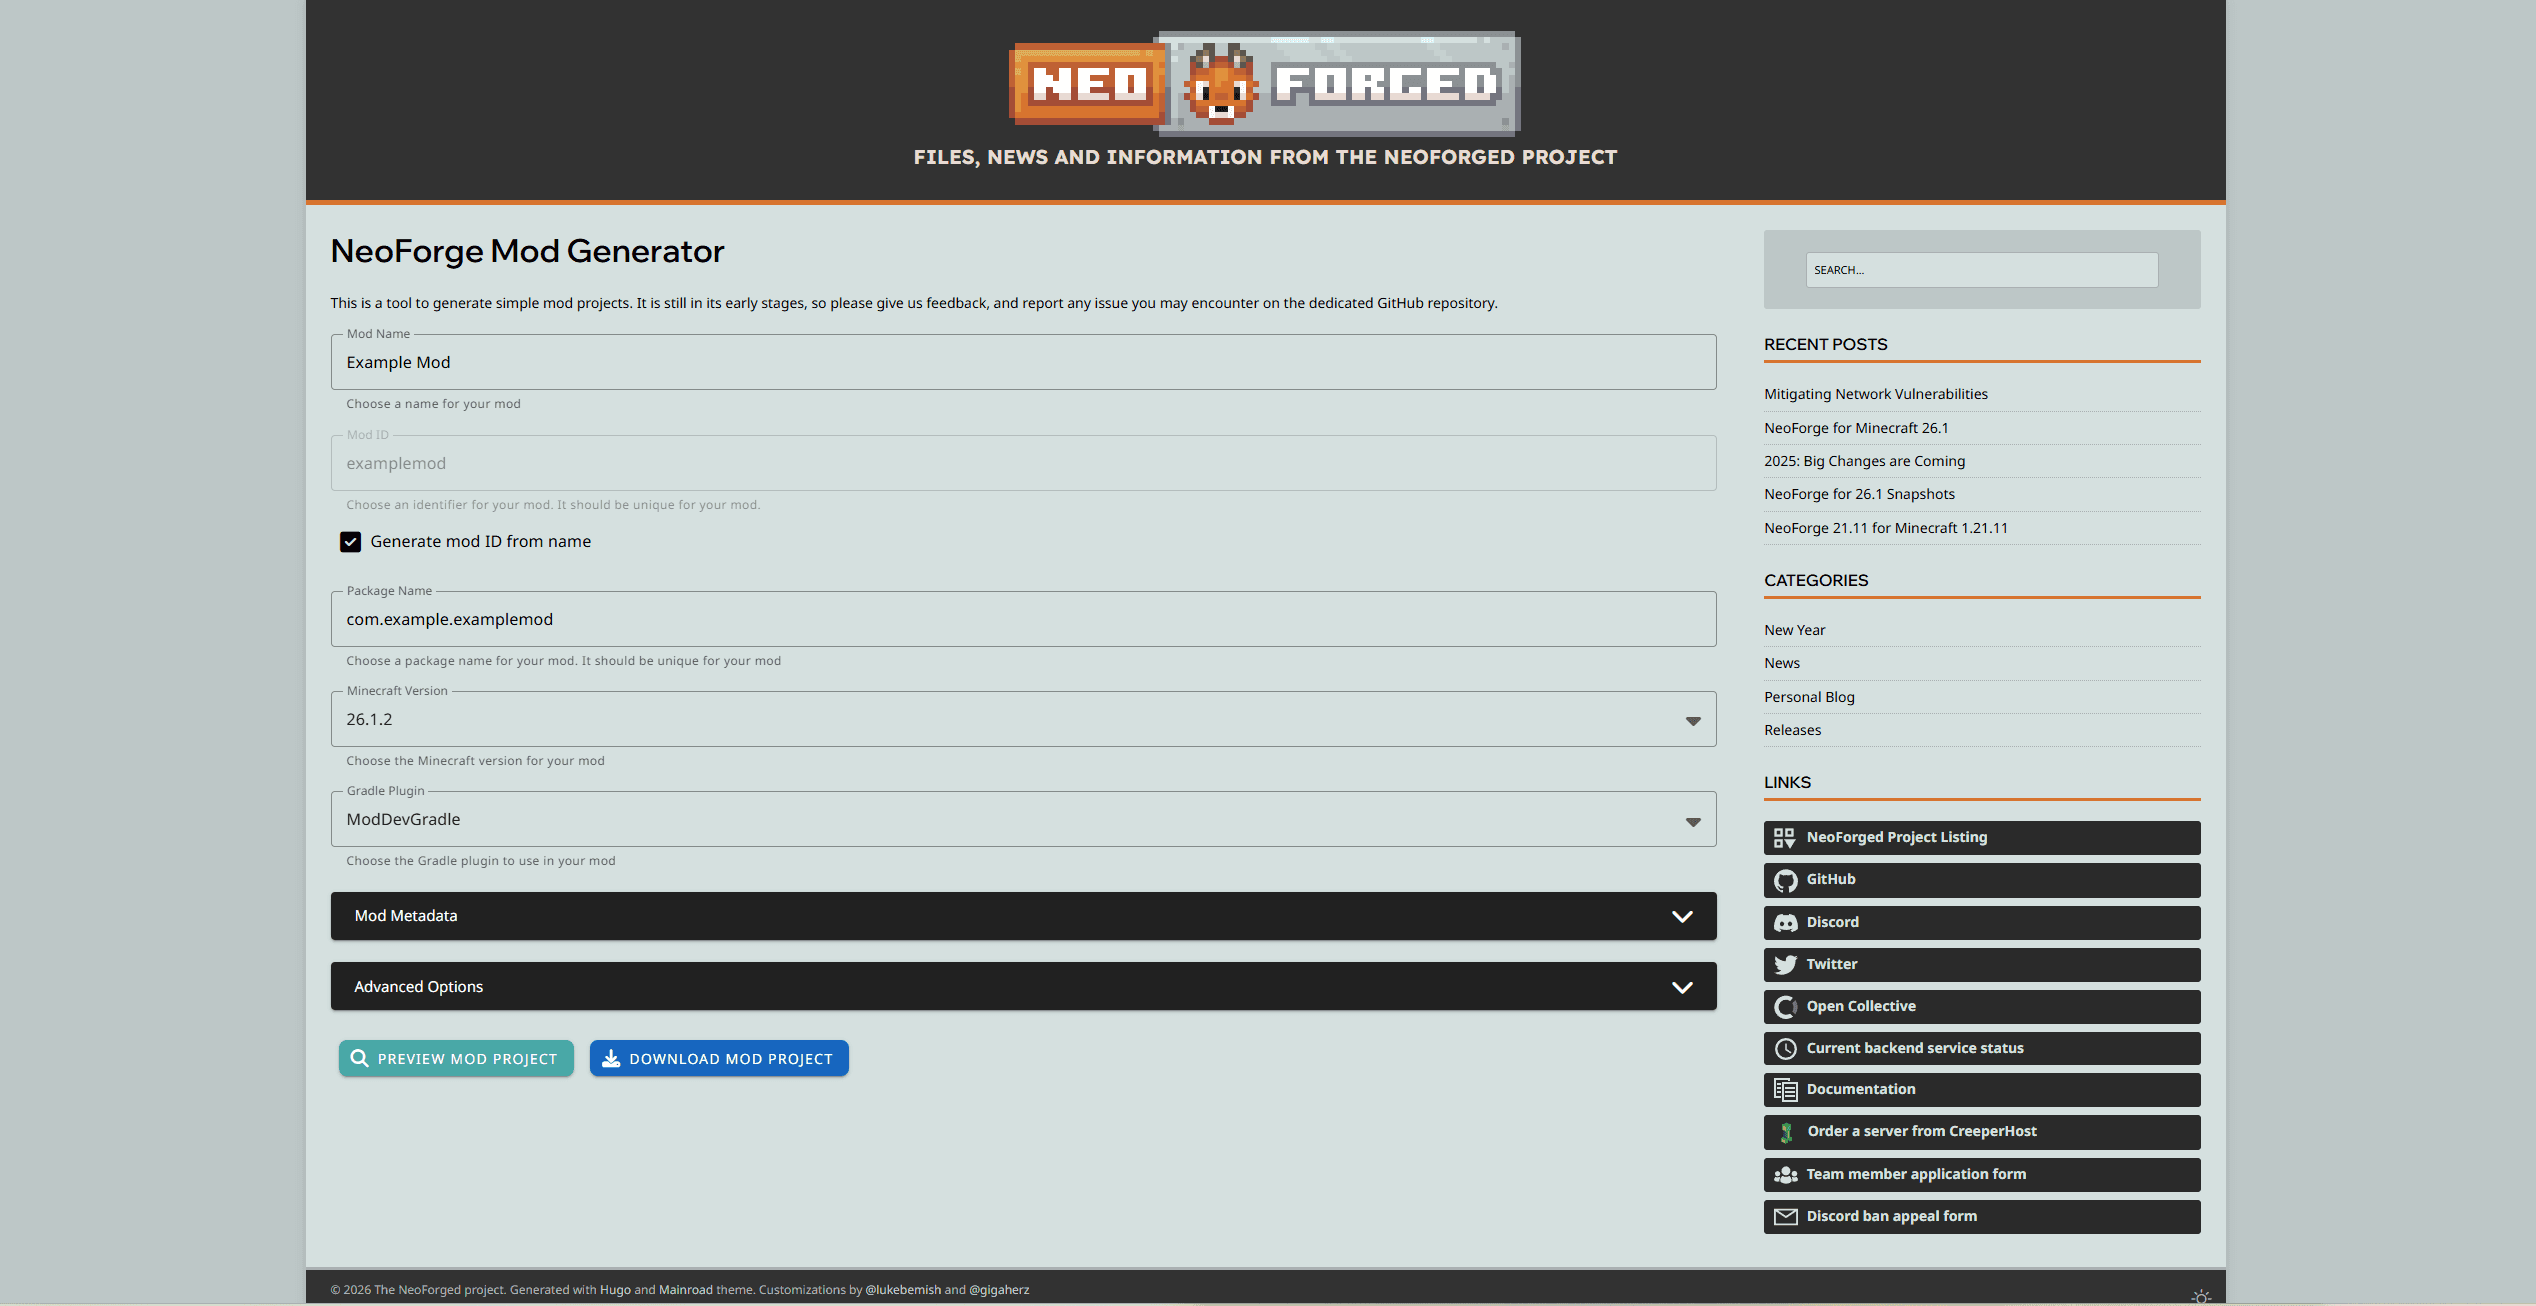2536x1306 pixels.
Task: Click the CreeperHost creeper icon
Action: pyautogui.click(x=1786, y=1132)
